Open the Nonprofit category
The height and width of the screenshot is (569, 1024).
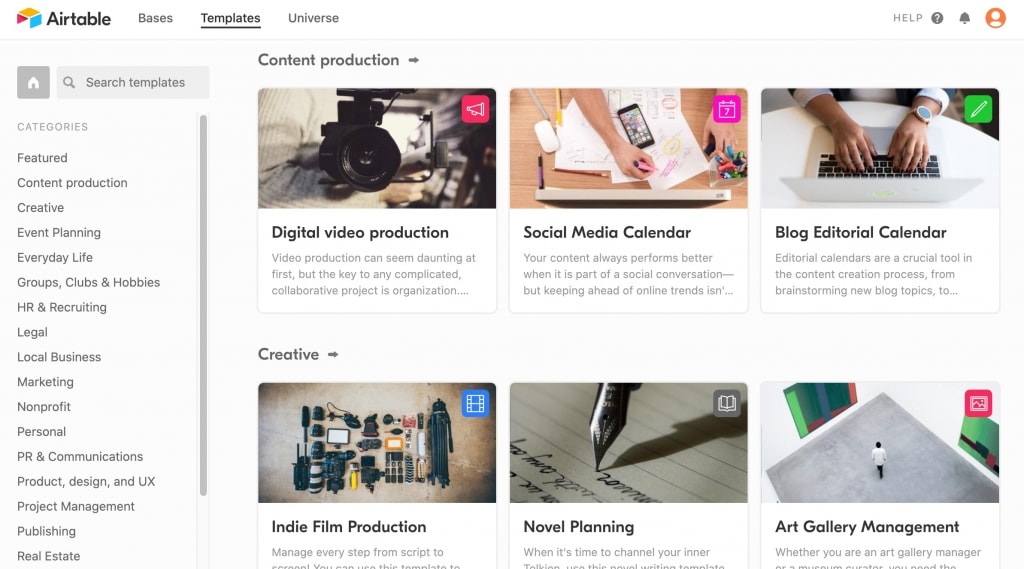pyautogui.click(x=44, y=406)
